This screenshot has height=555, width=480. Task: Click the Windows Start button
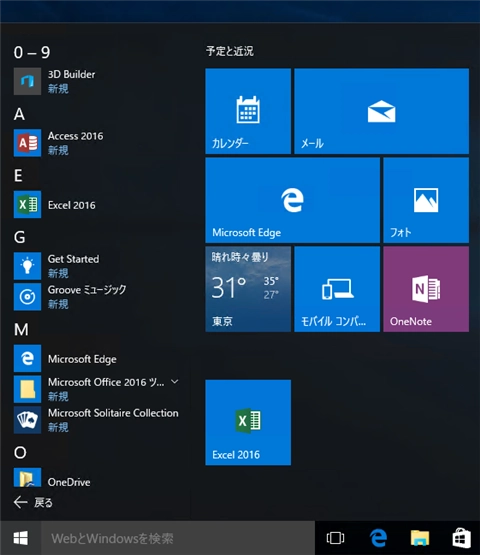pos(21,538)
